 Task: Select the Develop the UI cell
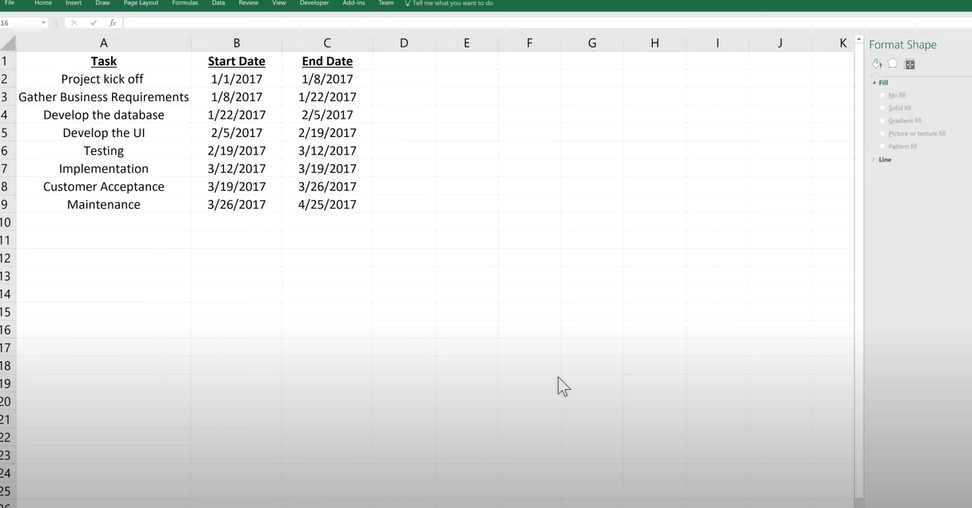pos(104,133)
